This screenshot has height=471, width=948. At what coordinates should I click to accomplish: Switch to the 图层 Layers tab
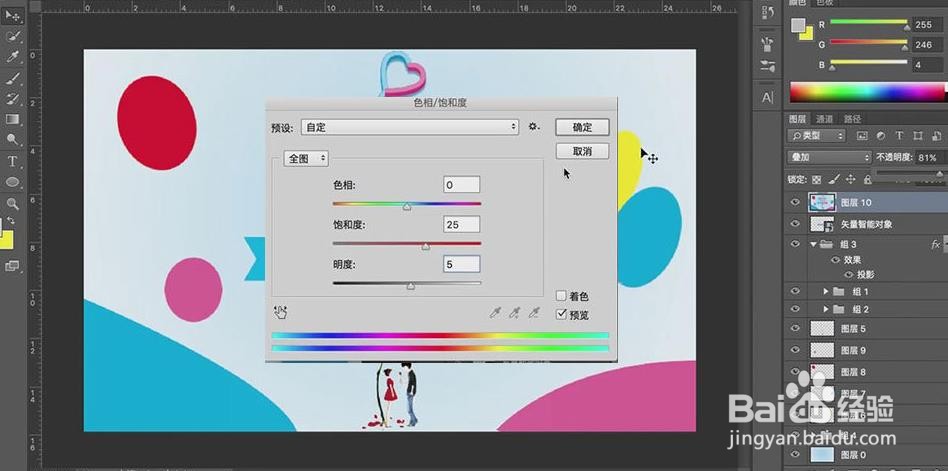pos(797,119)
